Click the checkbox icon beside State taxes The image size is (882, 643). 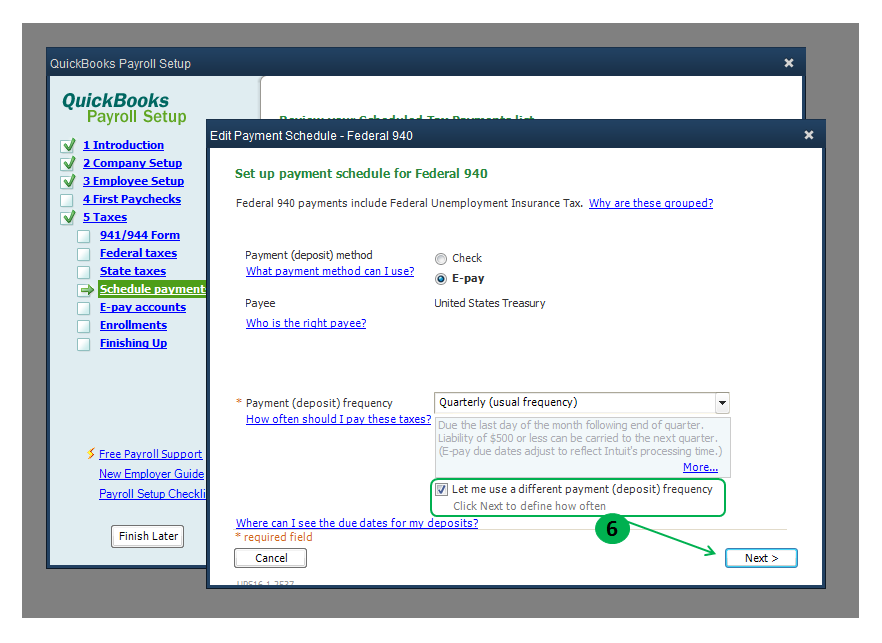coord(84,272)
